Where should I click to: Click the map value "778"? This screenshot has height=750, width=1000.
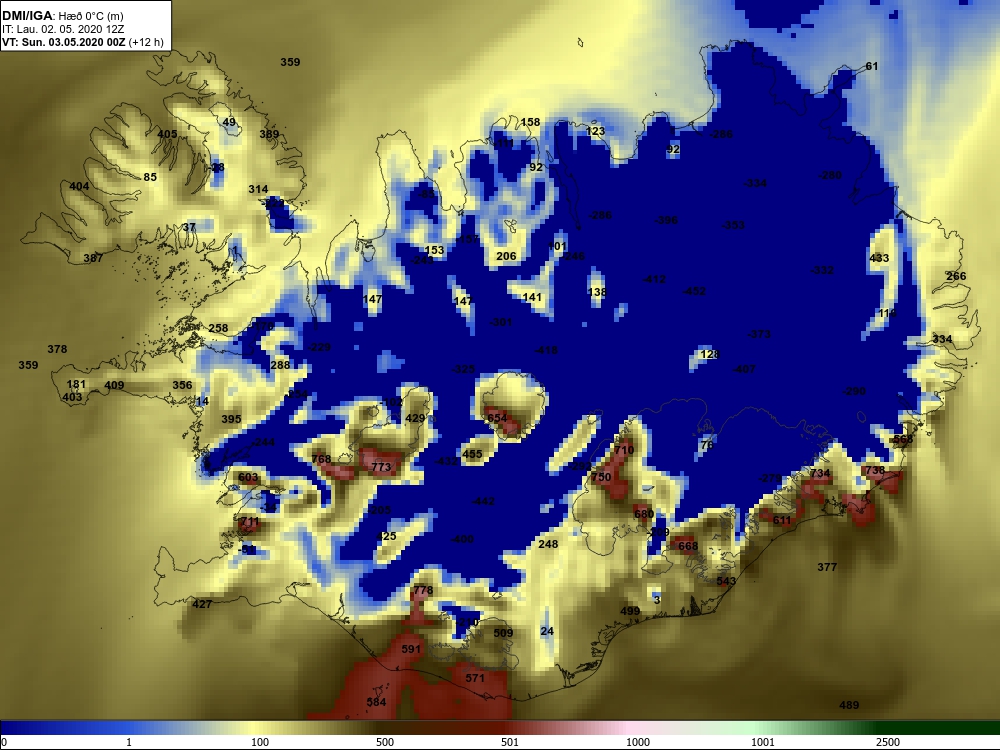click(x=423, y=591)
